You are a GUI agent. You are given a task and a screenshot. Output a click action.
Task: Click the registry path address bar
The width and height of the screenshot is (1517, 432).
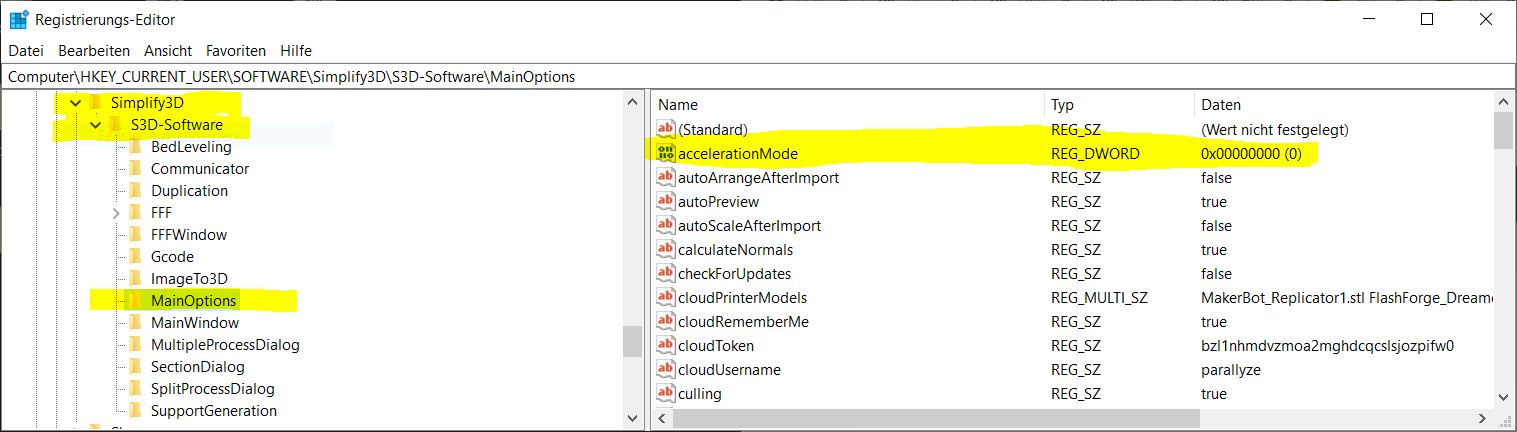758,76
